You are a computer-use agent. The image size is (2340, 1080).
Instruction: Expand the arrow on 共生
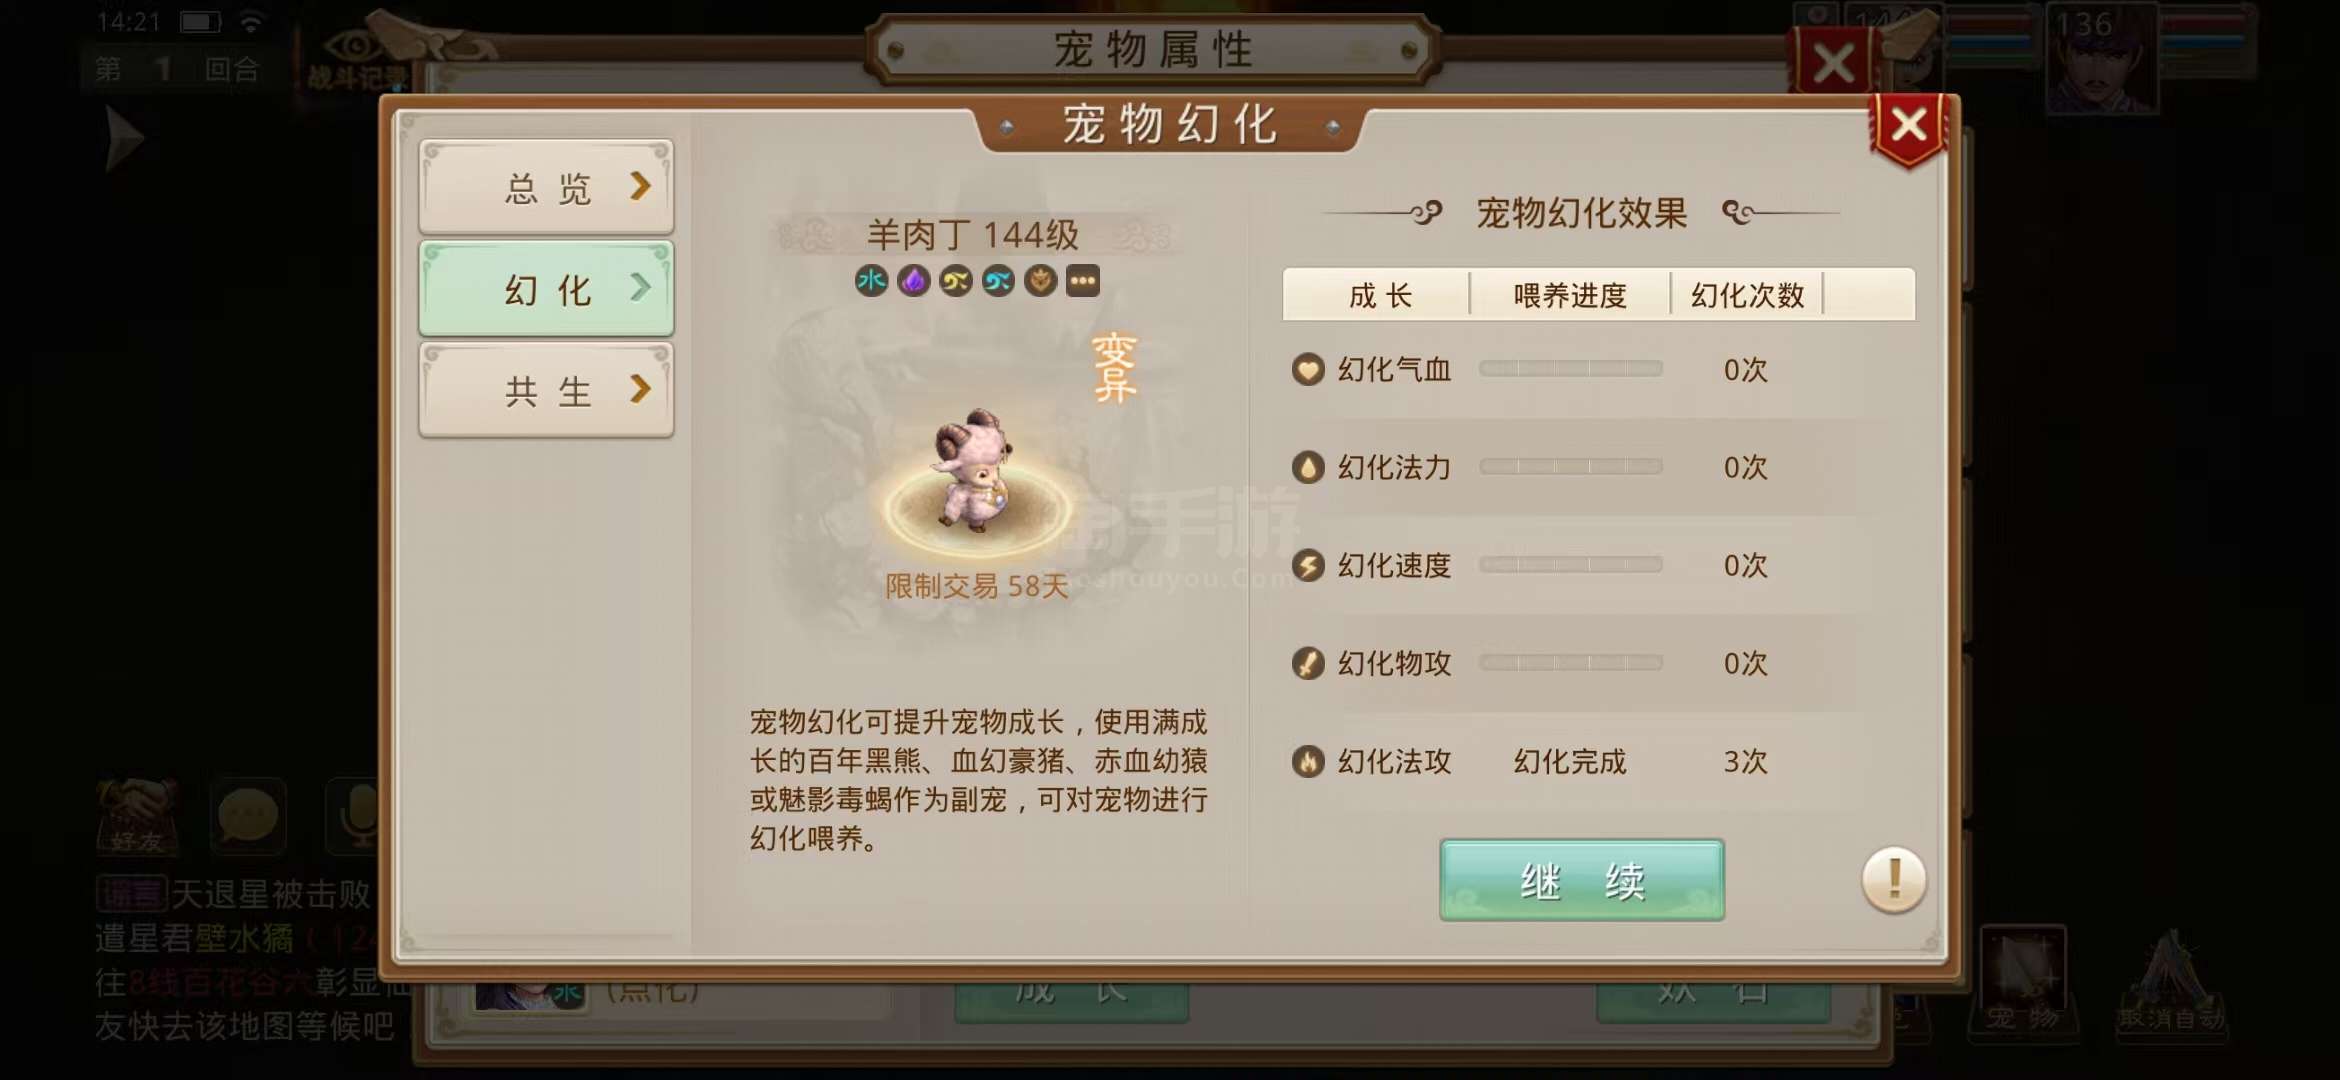[x=640, y=389]
